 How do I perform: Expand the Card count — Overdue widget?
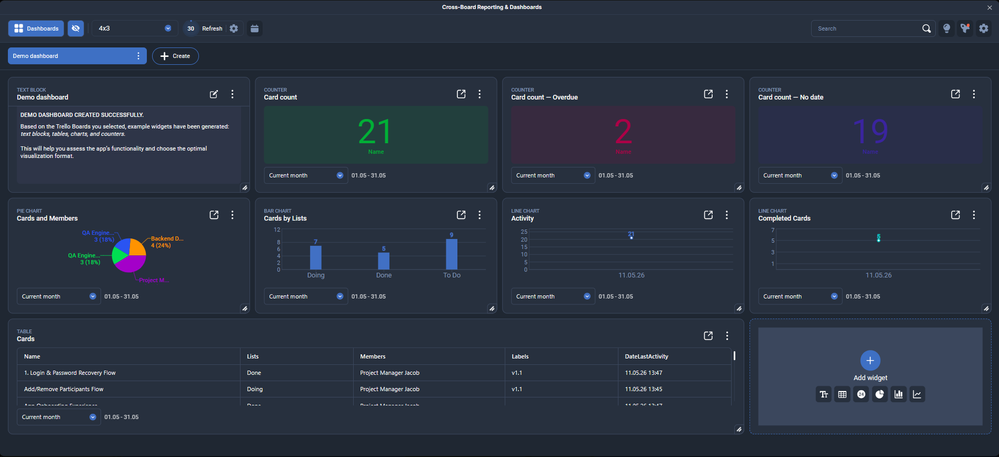(x=708, y=94)
